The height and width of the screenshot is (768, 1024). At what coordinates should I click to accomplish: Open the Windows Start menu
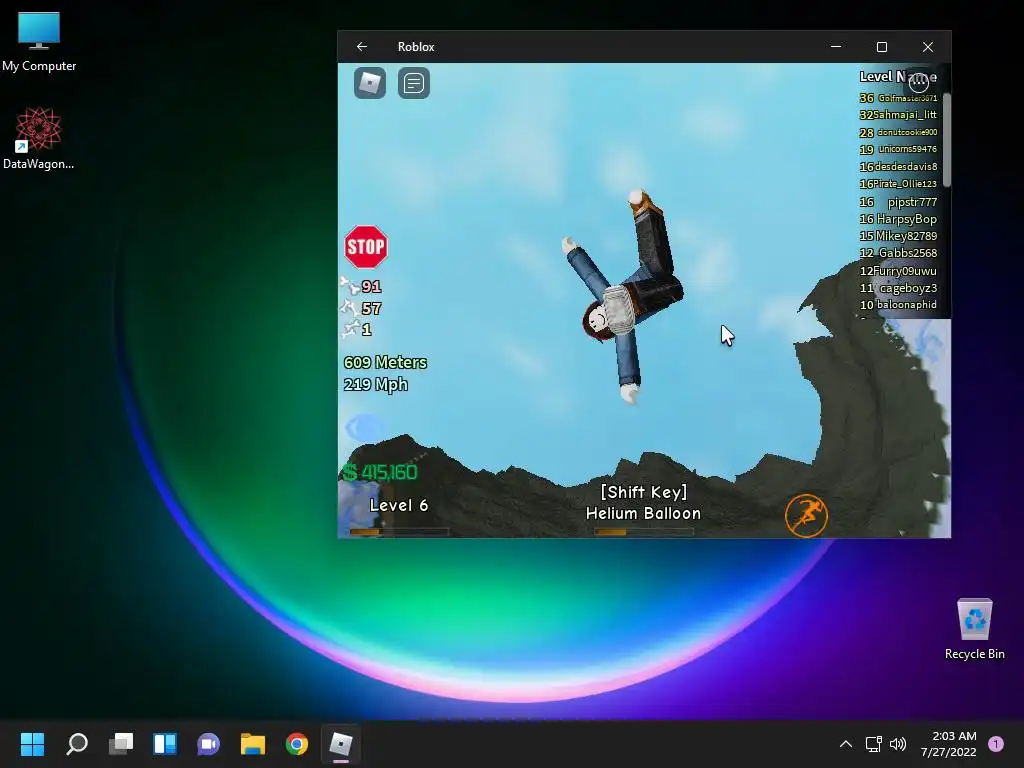(32, 744)
